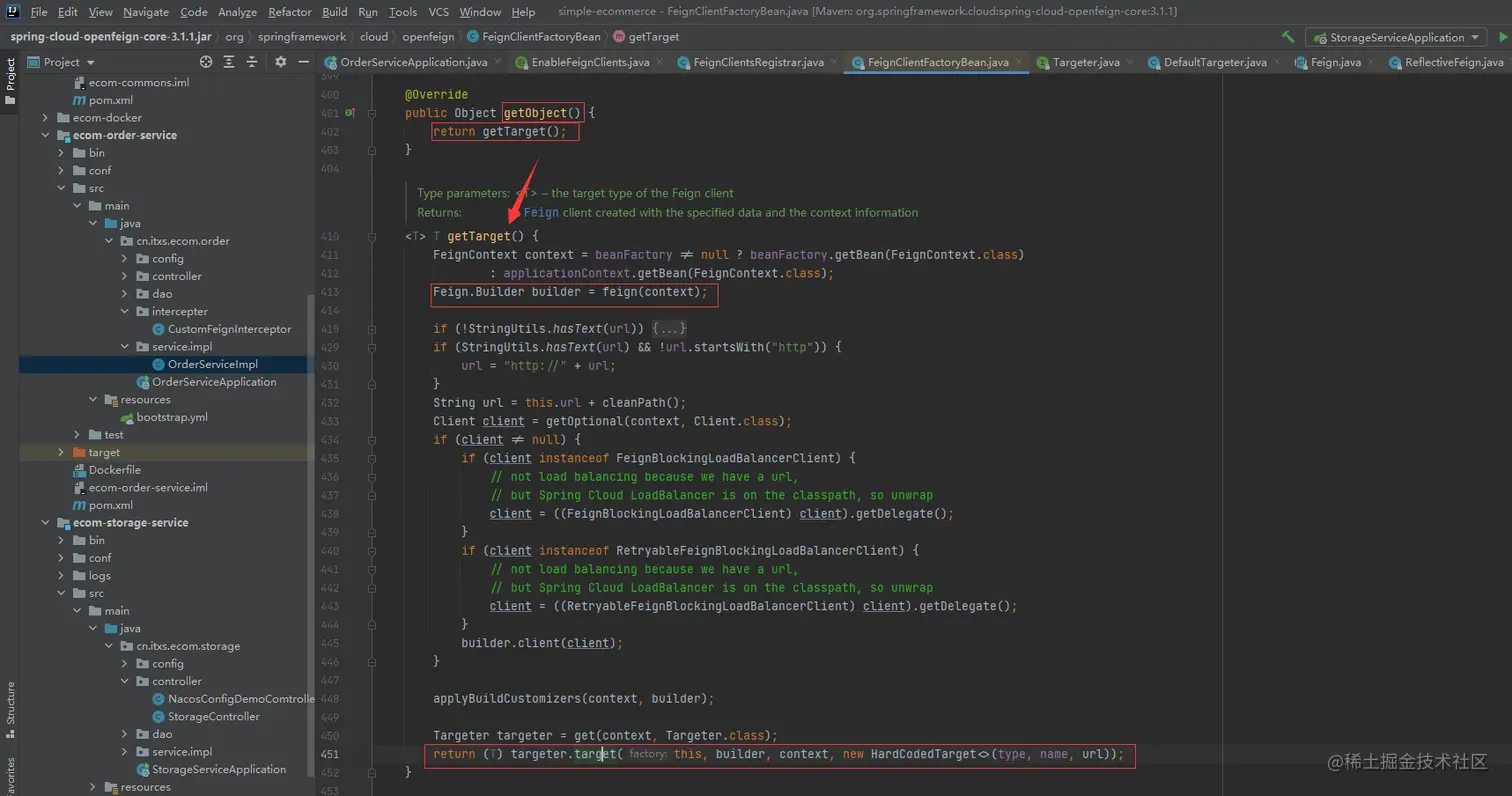Open Favorites tool window side tab
This screenshot has height=796, width=1512.
10,775
